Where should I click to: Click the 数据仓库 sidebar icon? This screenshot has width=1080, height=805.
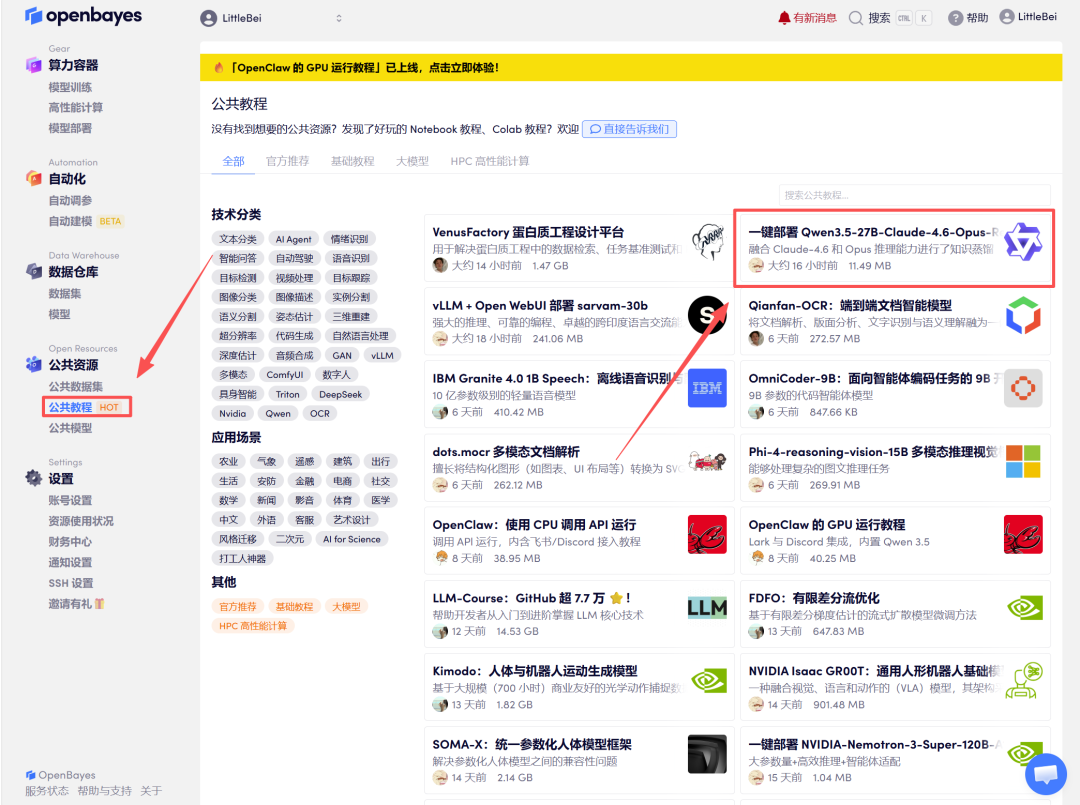pos(34,271)
